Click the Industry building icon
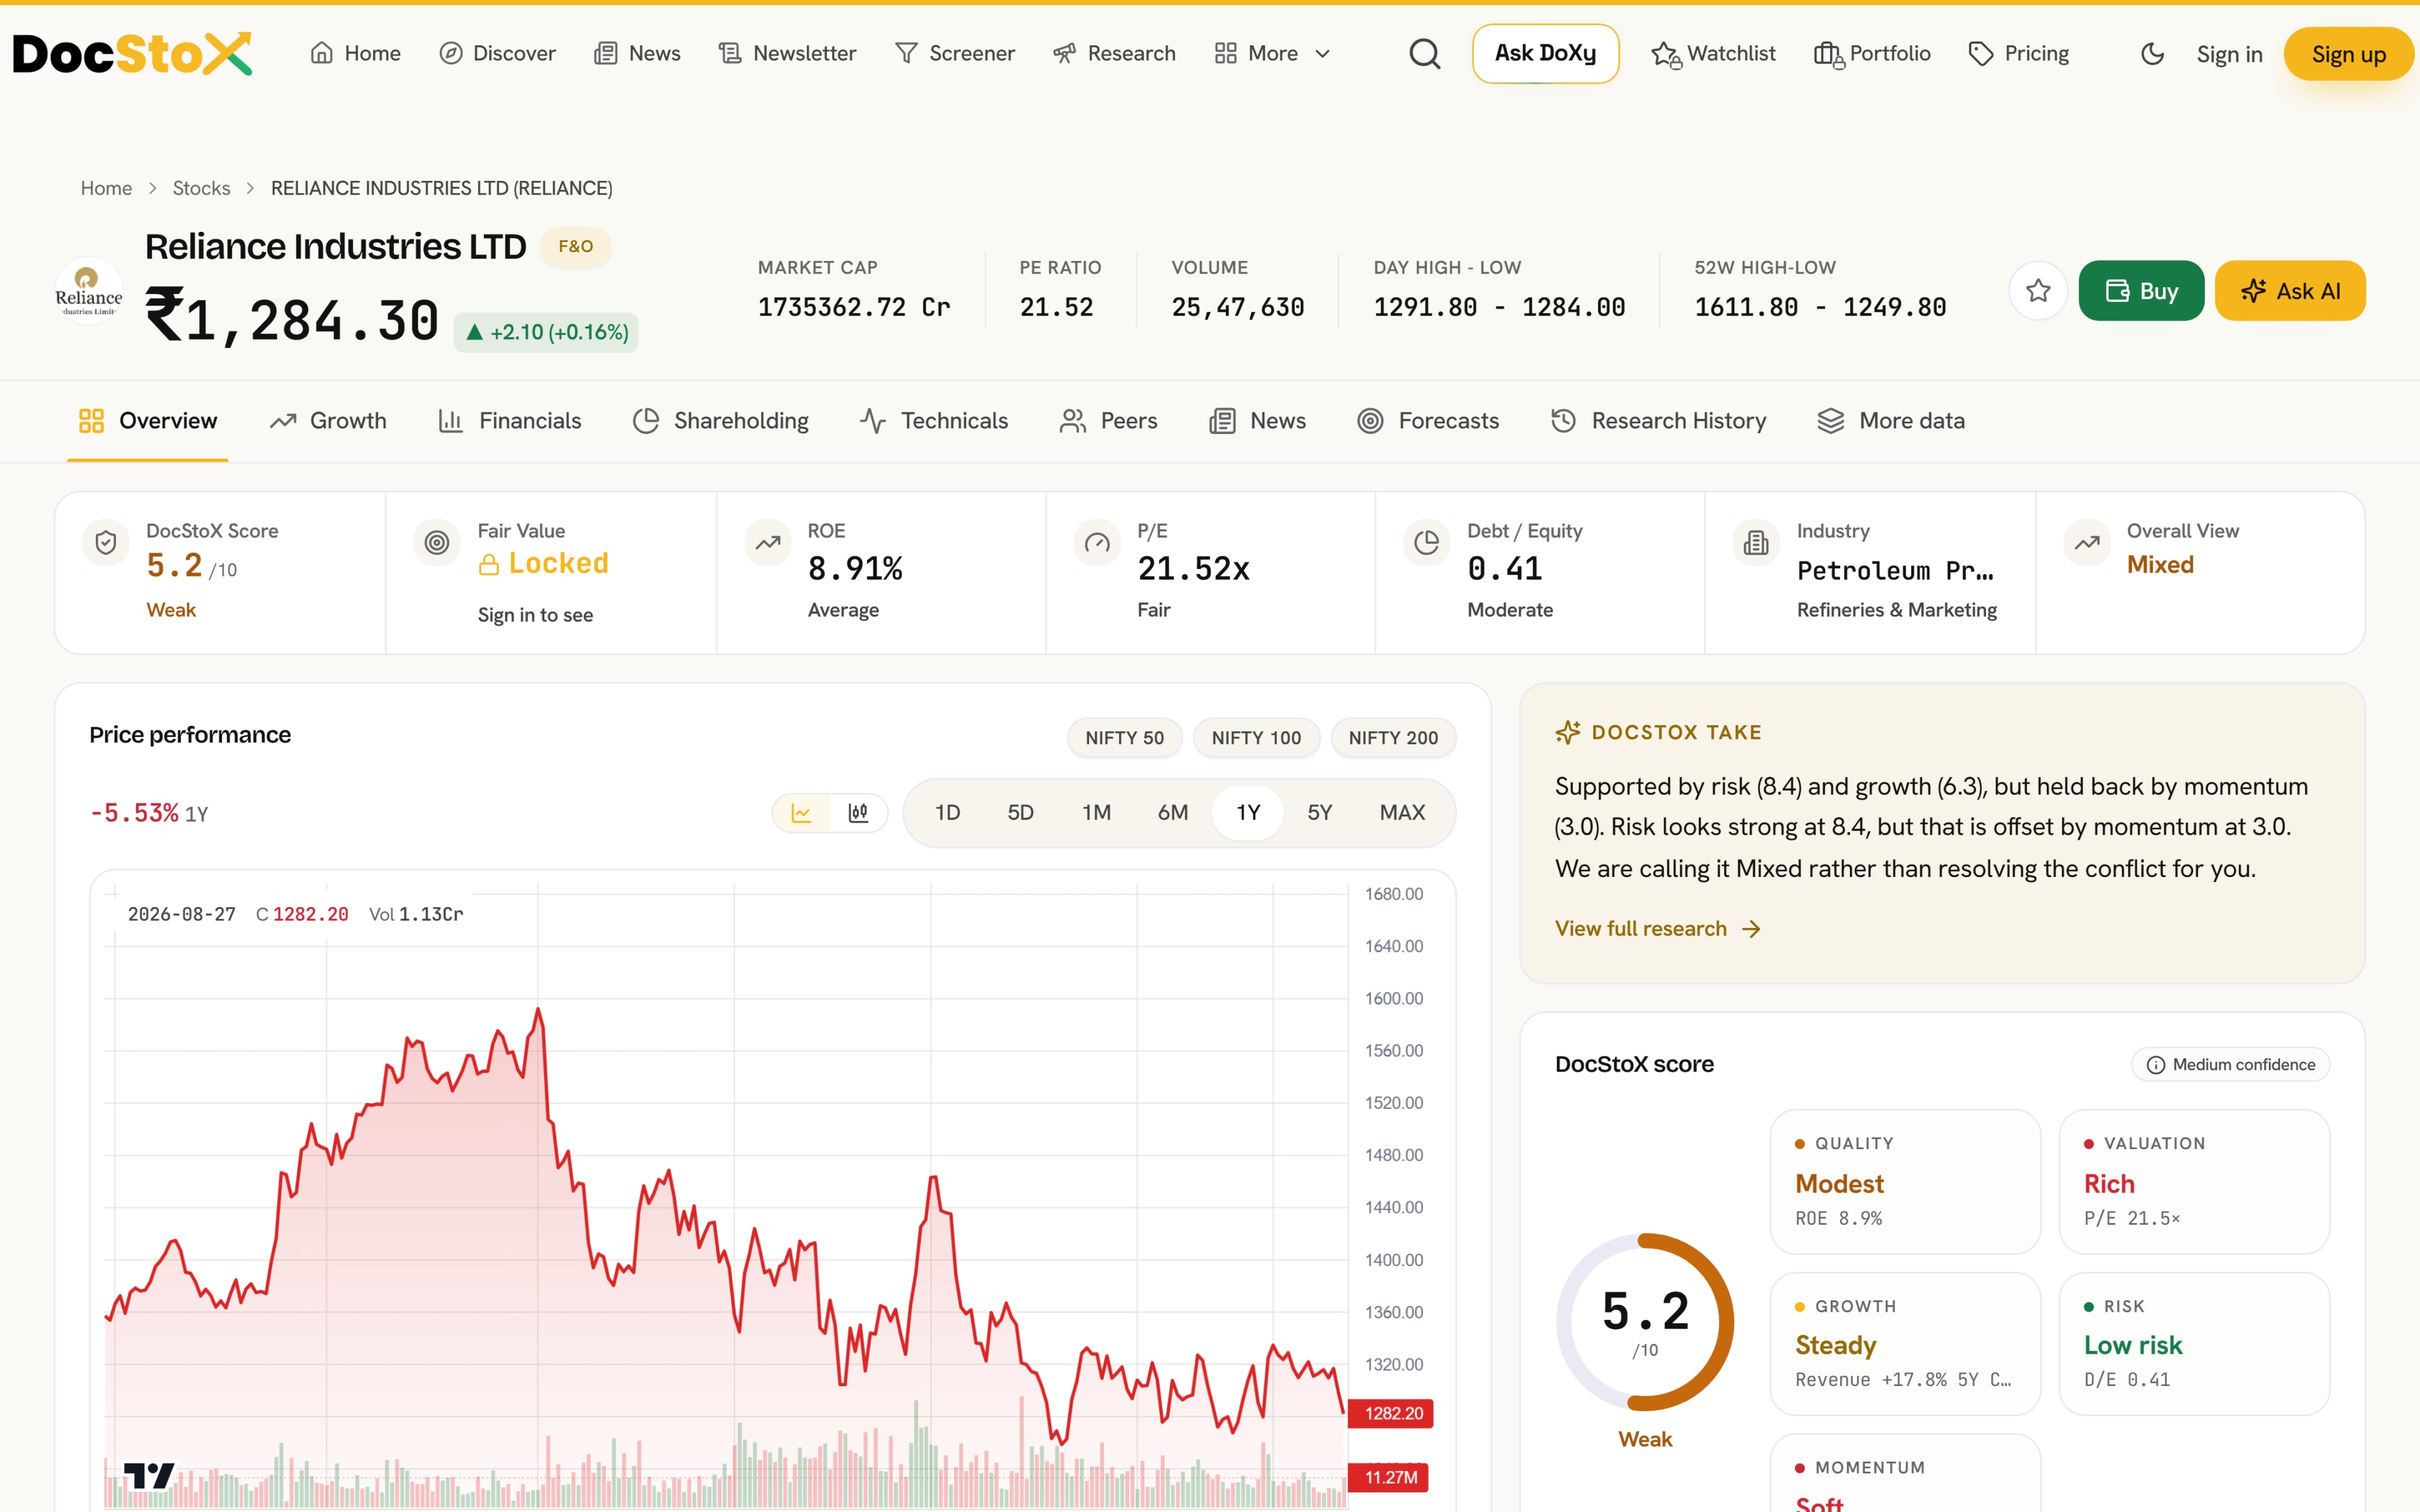This screenshot has width=2420, height=1512. 1756,543
